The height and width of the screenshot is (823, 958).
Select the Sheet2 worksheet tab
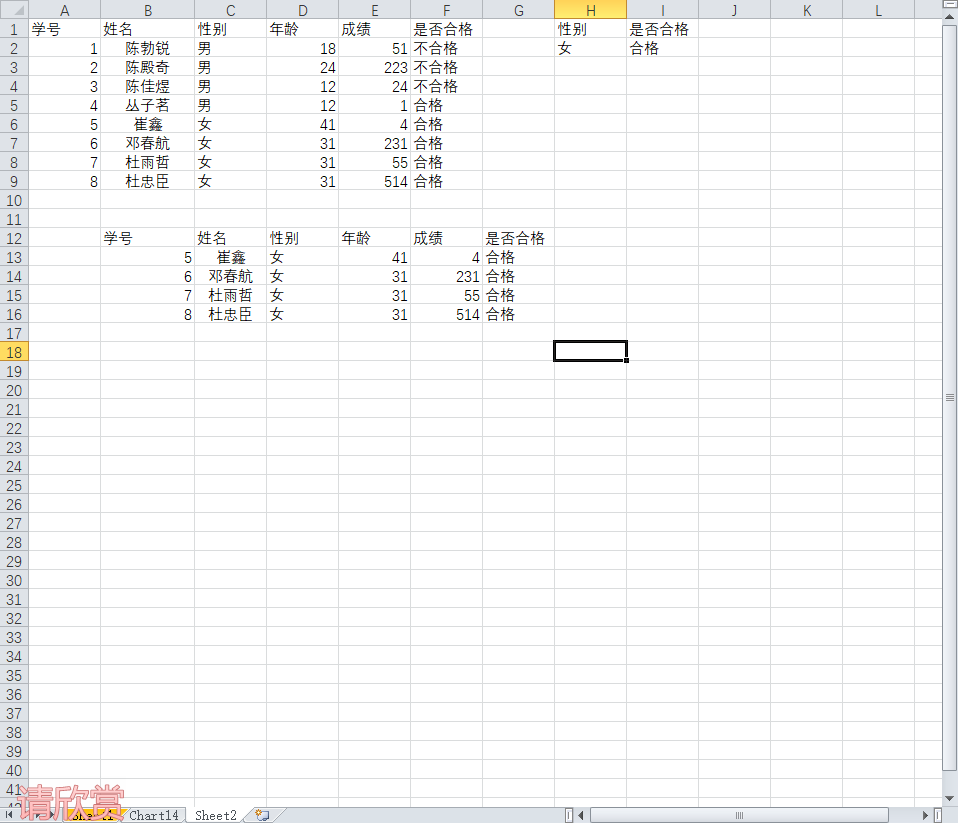pyautogui.click(x=216, y=815)
